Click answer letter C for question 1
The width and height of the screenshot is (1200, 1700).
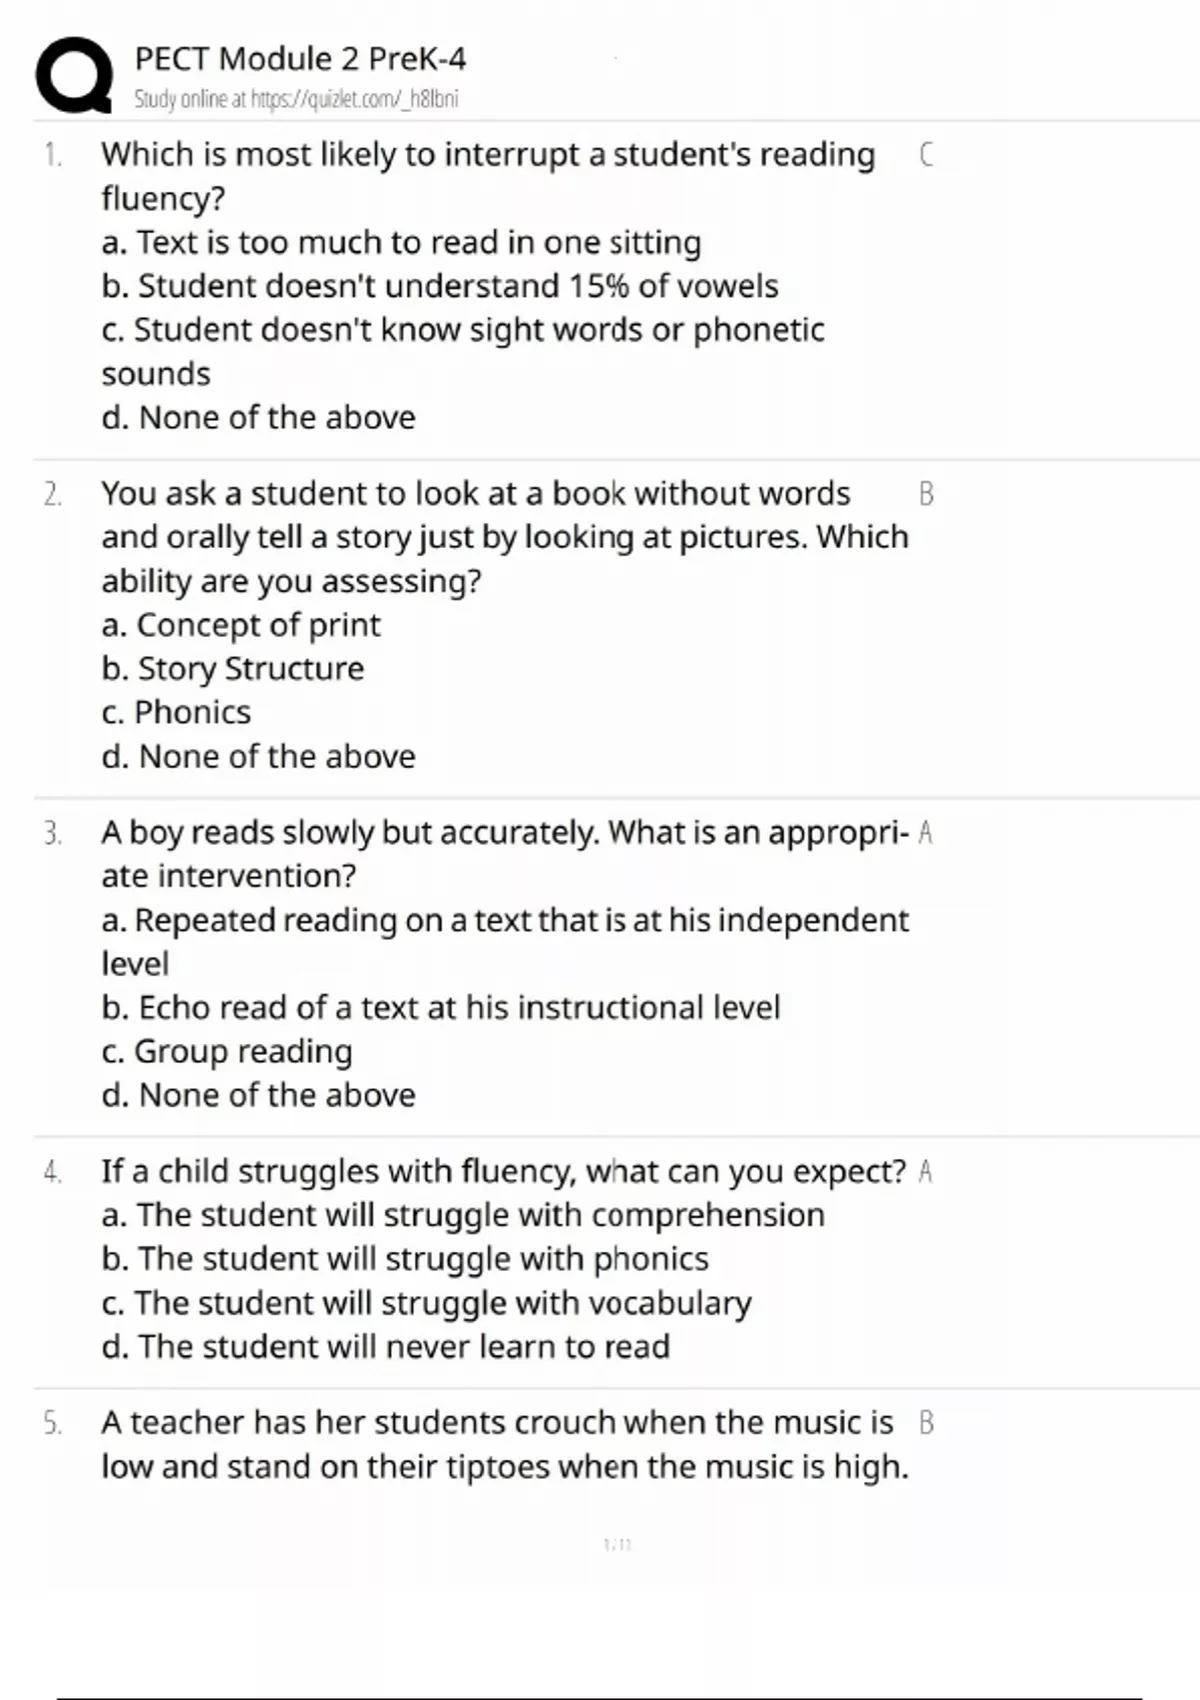click(926, 154)
